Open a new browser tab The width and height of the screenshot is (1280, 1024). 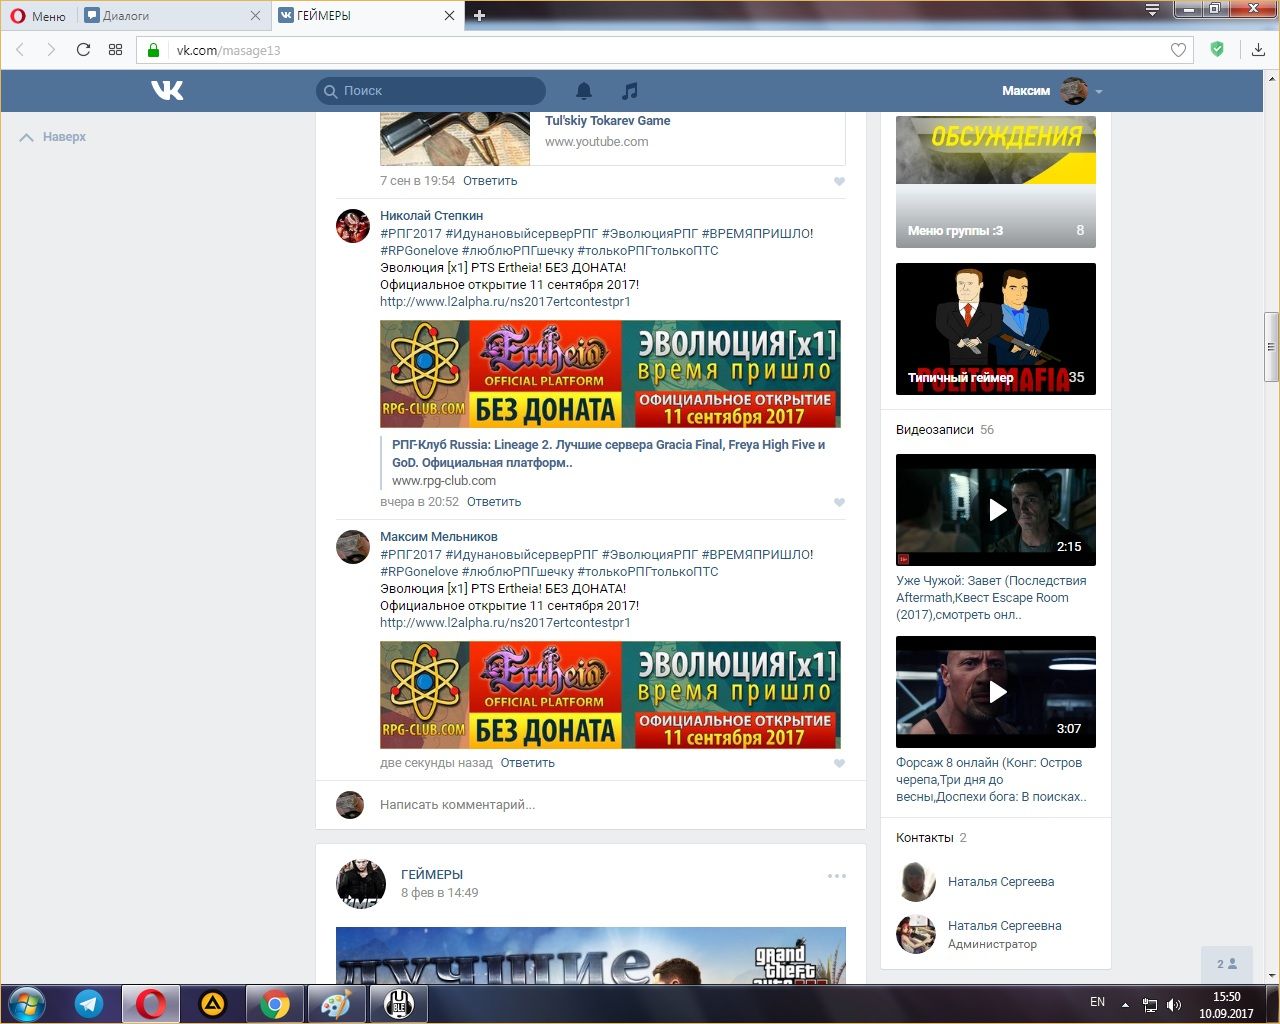480,16
